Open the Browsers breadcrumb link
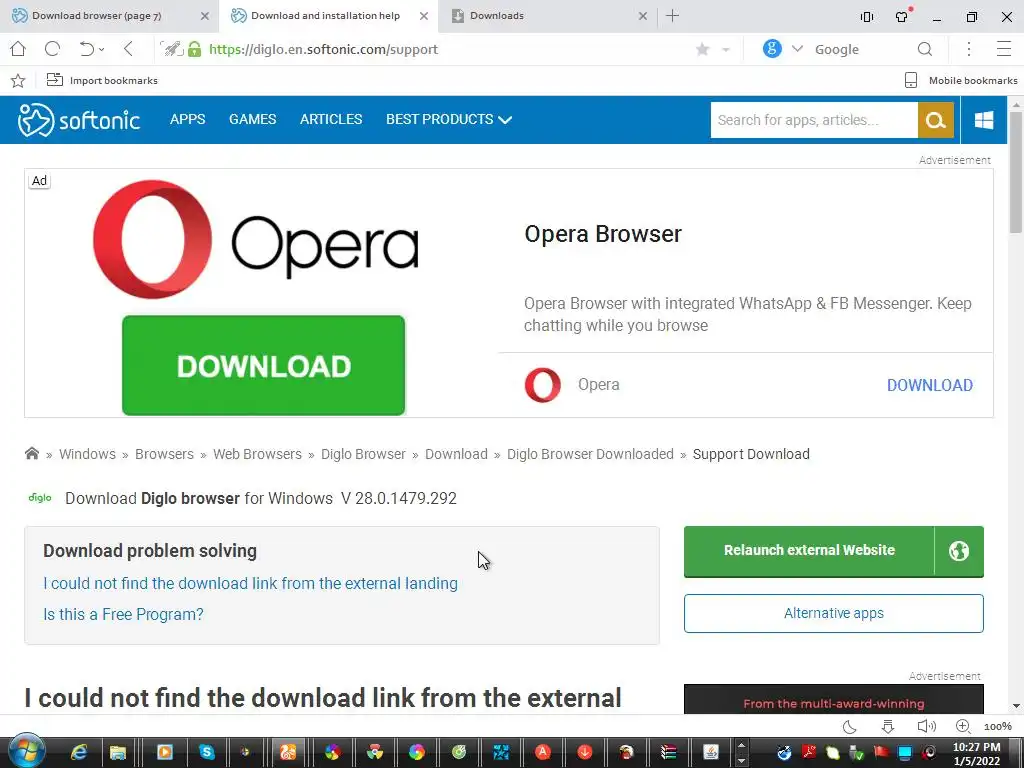The image size is (1024, 768). point(165,454)
